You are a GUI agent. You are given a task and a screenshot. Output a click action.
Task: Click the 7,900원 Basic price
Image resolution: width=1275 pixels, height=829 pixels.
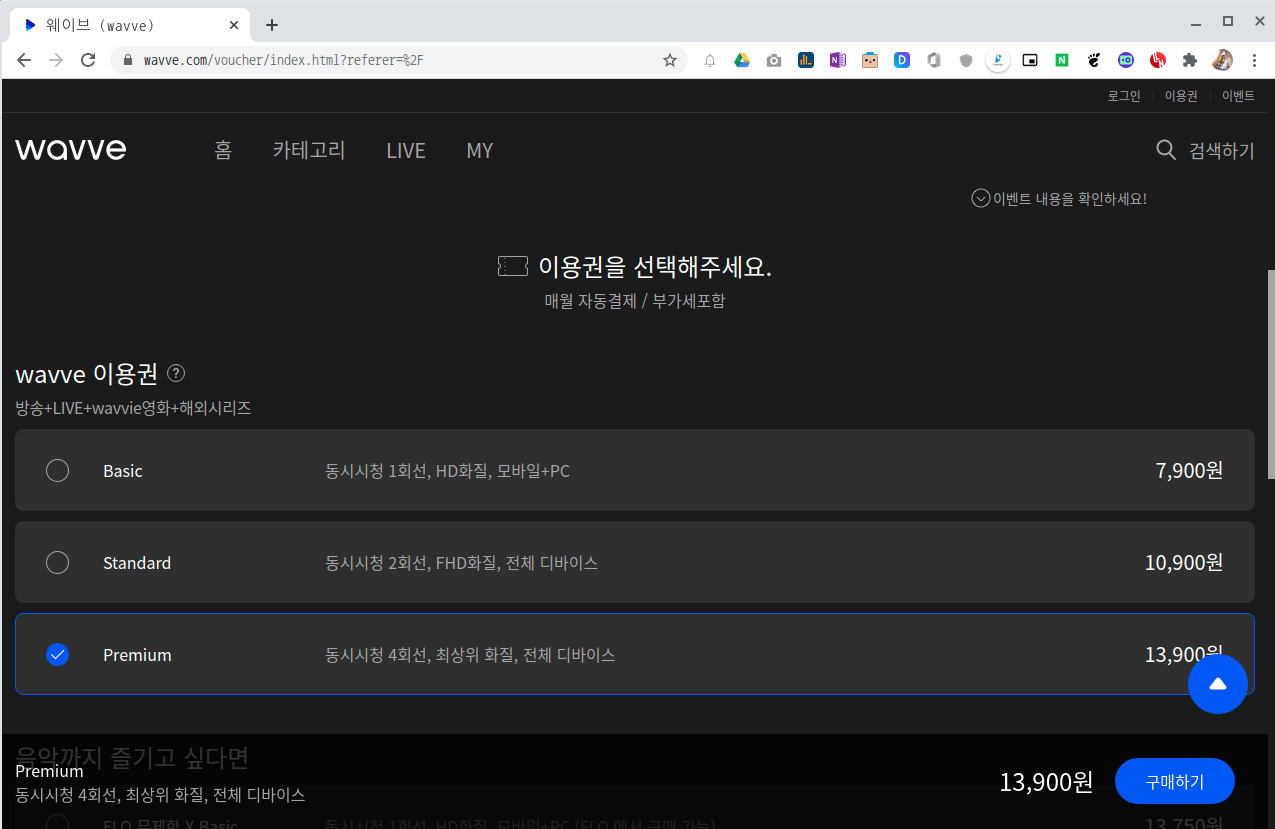[1189, 471]
